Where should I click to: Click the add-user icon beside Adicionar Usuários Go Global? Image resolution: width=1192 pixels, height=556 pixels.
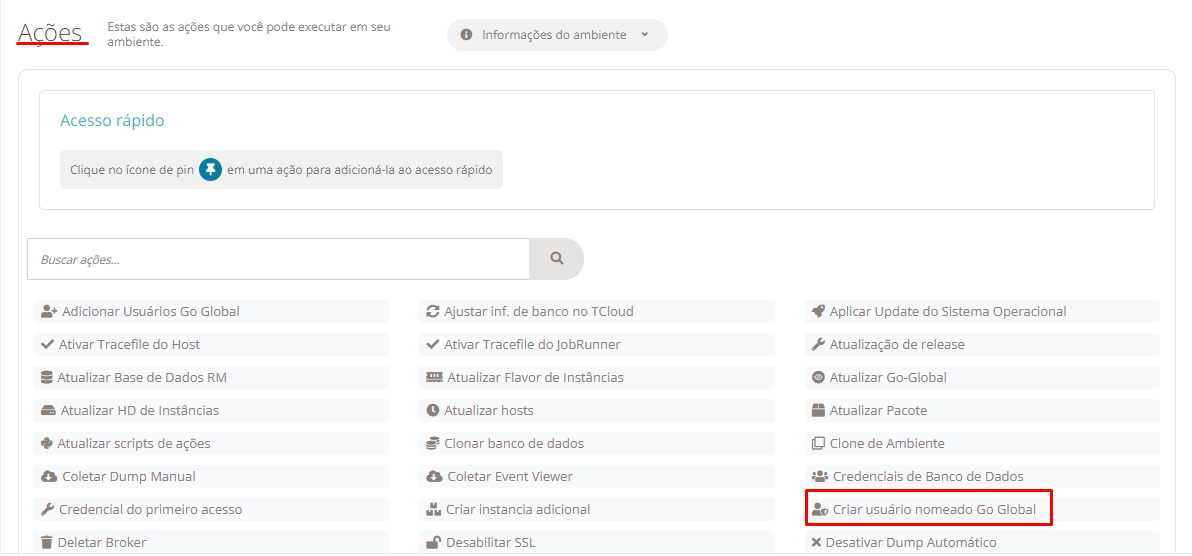pos(49,311)
